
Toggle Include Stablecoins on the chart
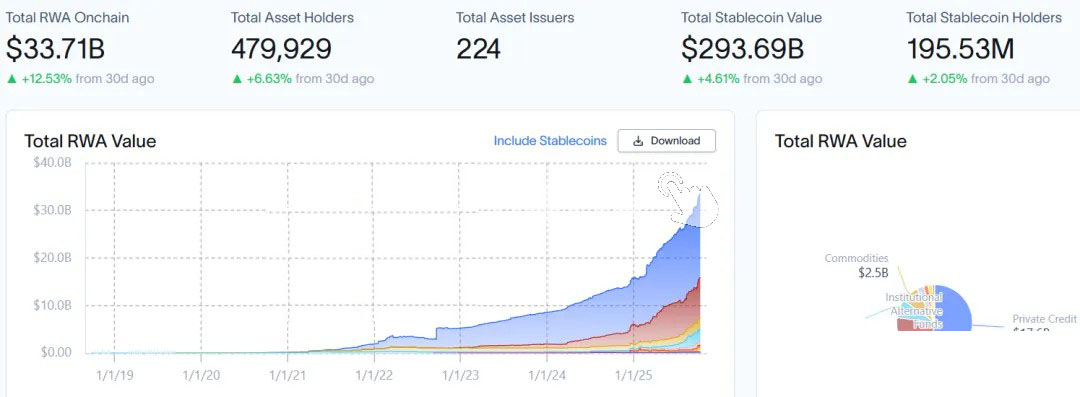[x=550, y=141]
